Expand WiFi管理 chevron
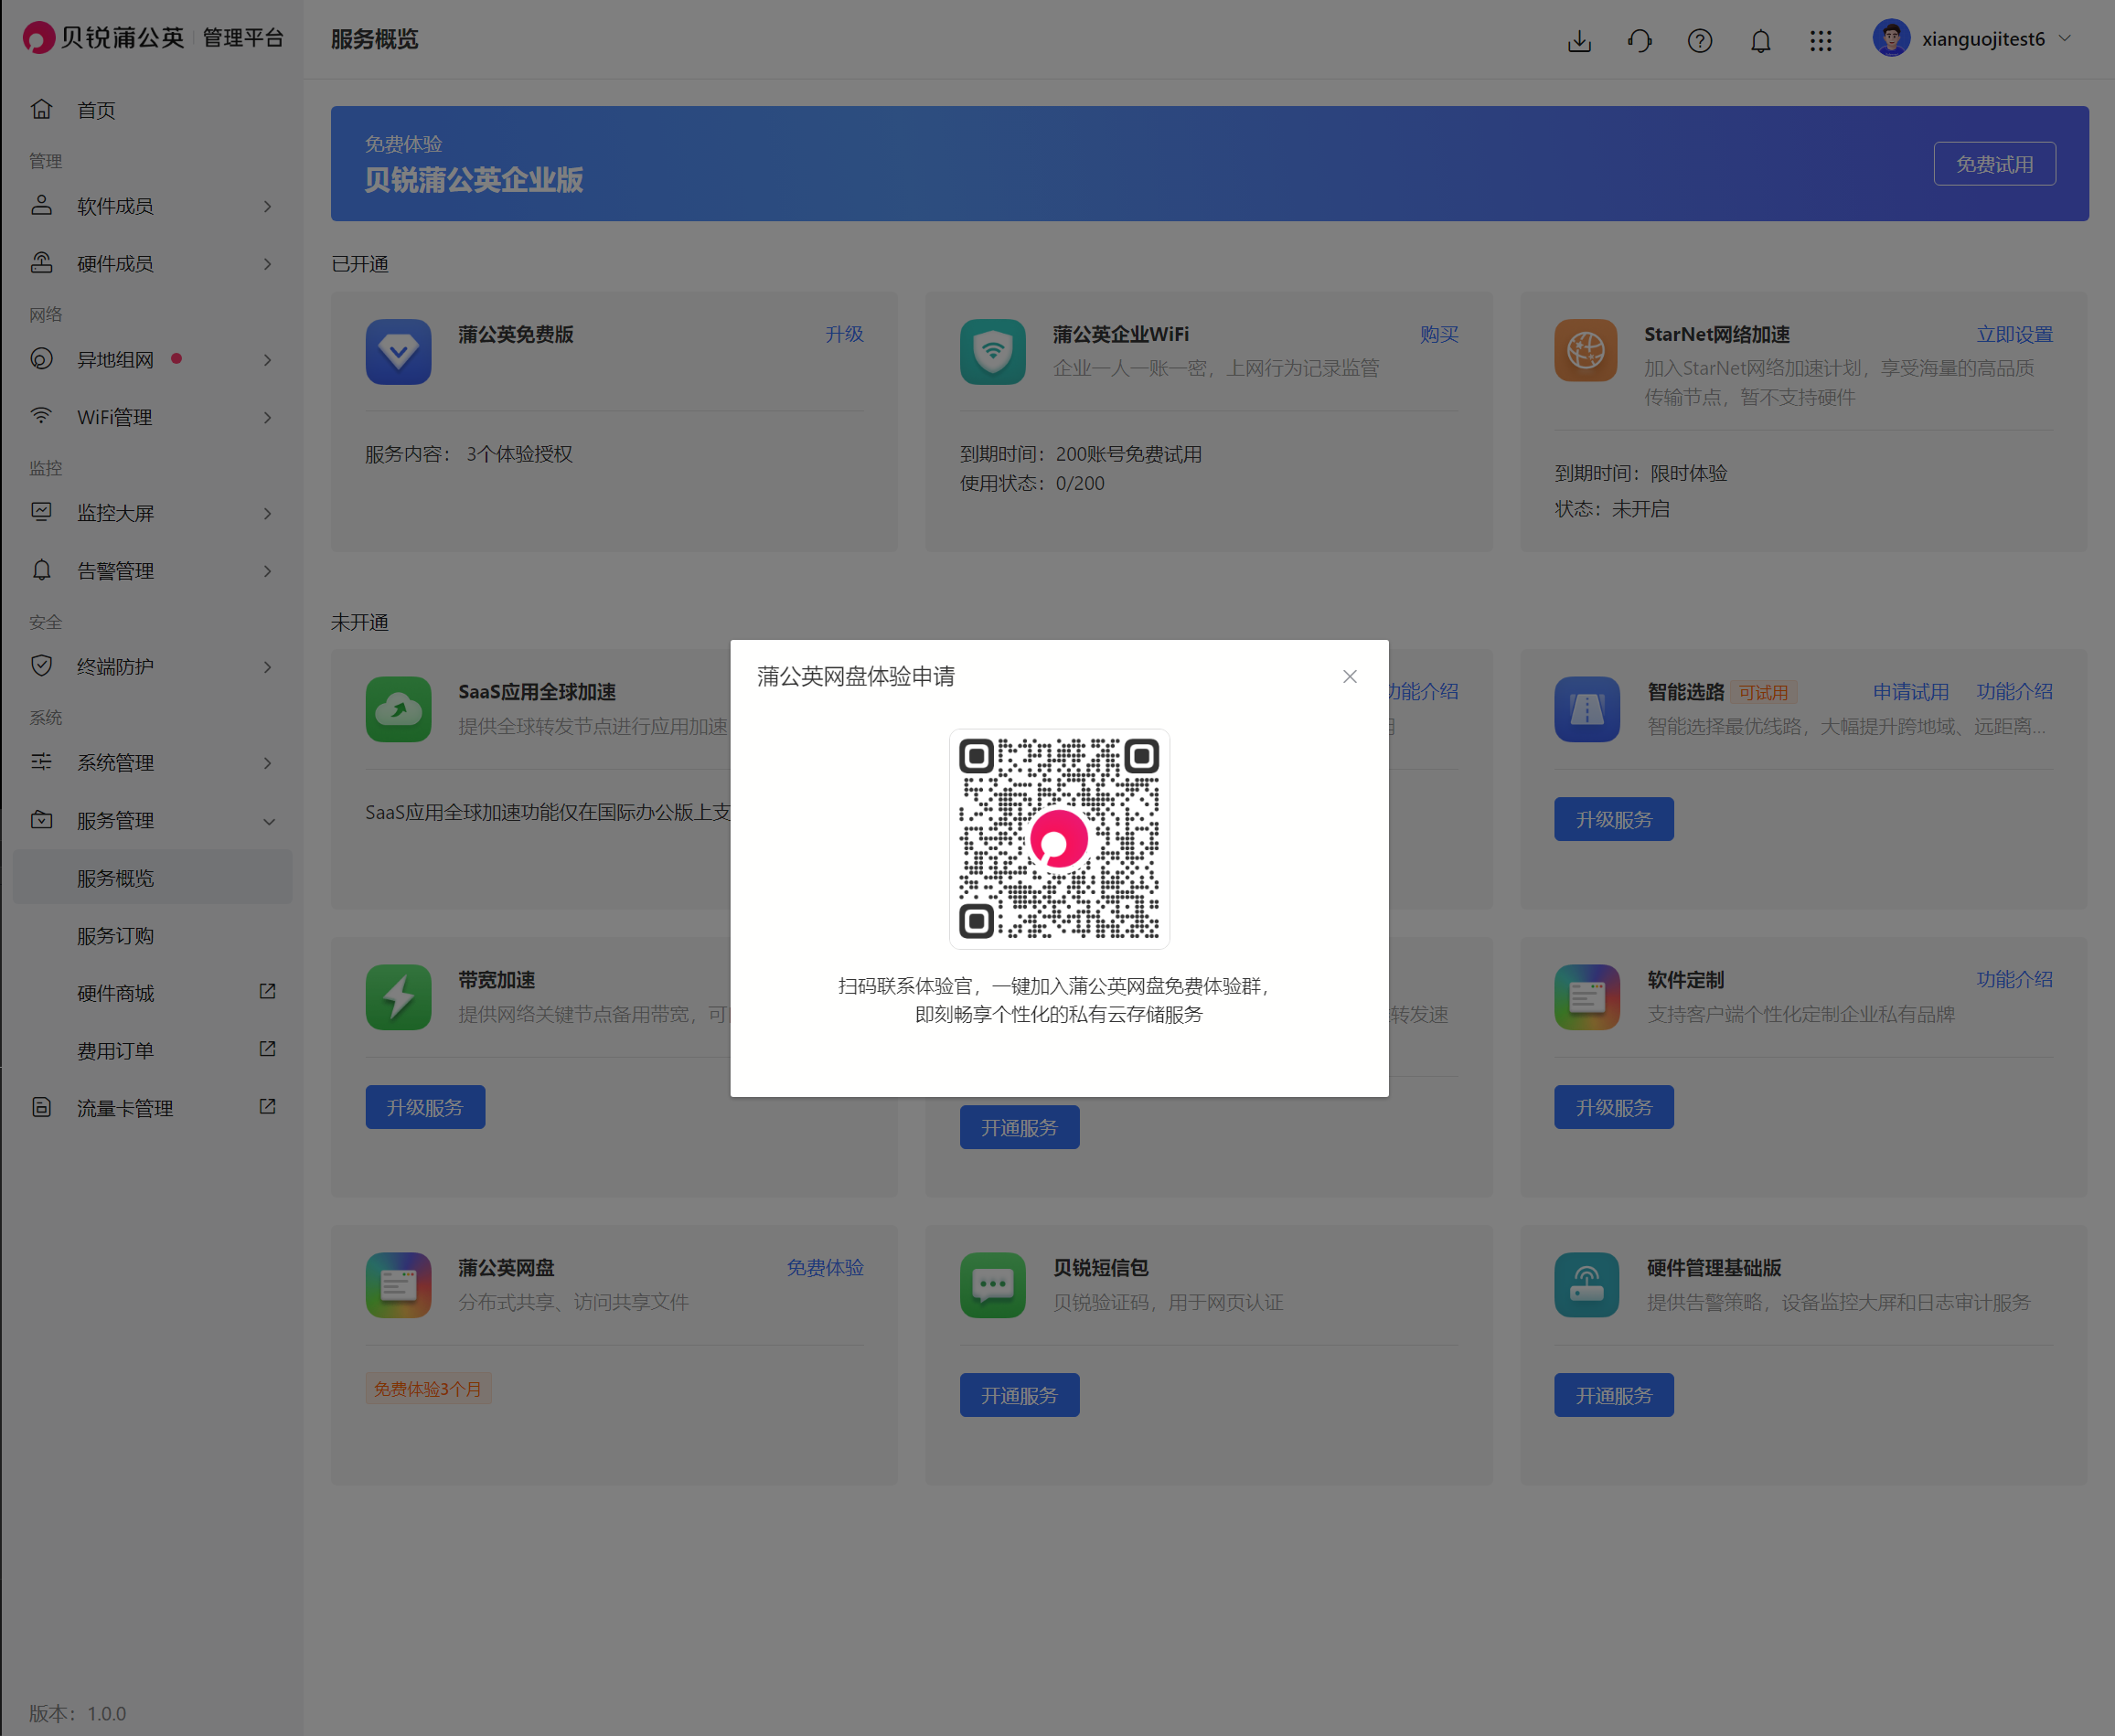The width and height of the screenshot is (2115, 1736). pos(268,417)
